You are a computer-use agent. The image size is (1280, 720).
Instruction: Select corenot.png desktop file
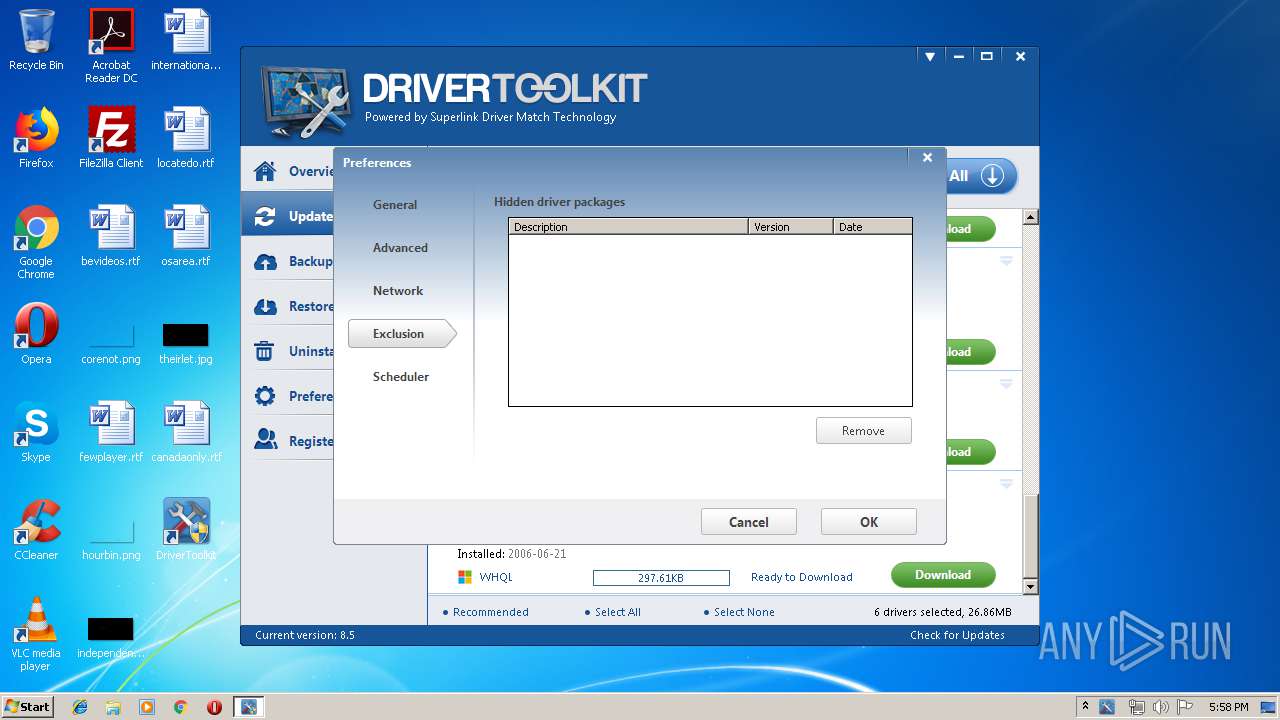tap(111, 343)
